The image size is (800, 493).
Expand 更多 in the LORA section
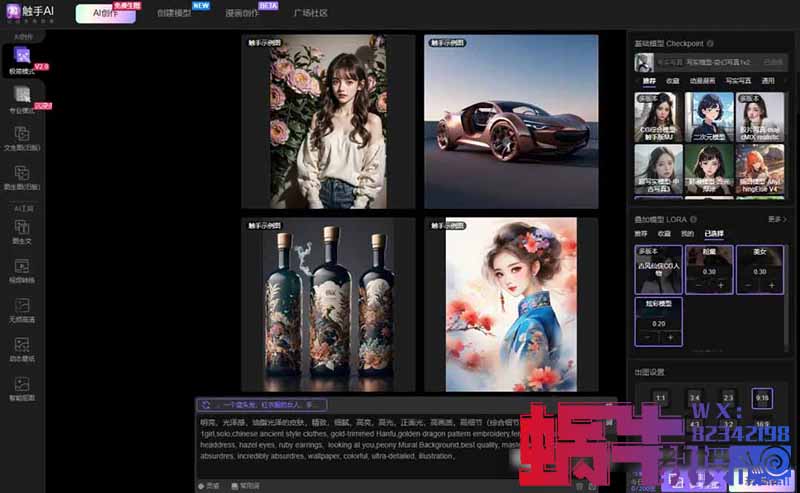(775, 218)
